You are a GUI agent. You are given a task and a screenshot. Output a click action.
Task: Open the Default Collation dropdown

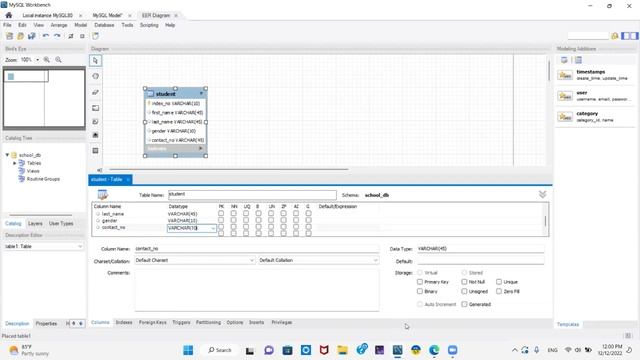[375, 260]
